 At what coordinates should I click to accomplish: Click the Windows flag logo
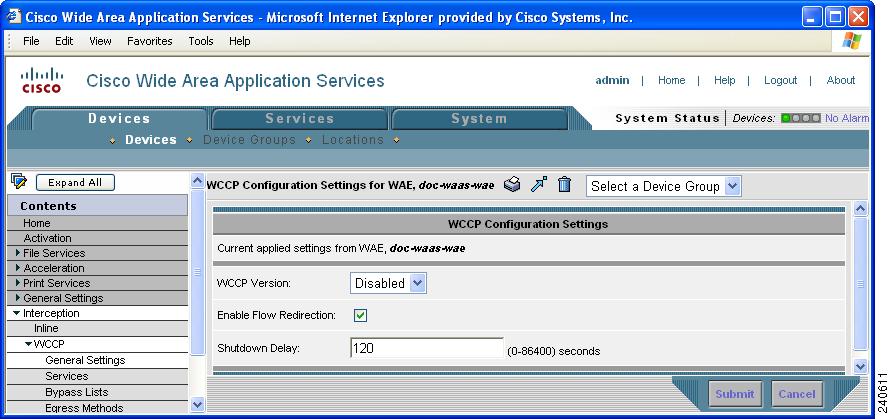click(x=851, y=41)
